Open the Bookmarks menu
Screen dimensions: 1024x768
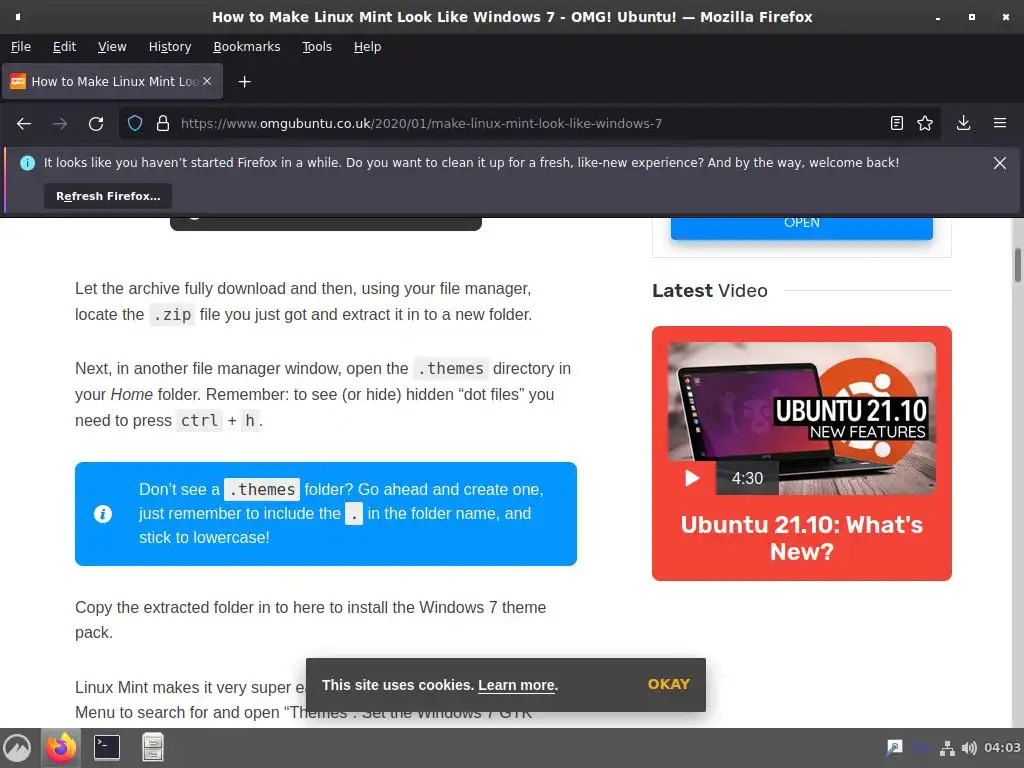tap(246, 46)
